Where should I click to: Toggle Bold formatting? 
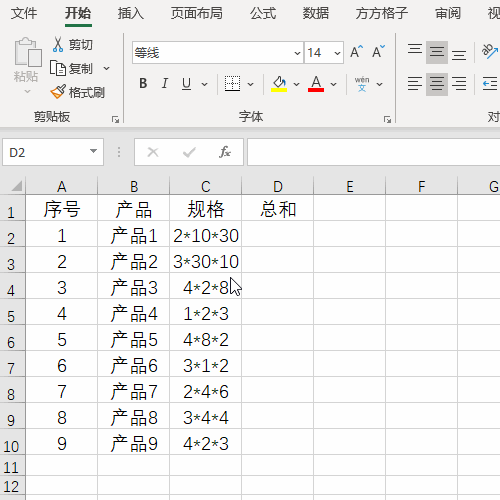[143, 84]
